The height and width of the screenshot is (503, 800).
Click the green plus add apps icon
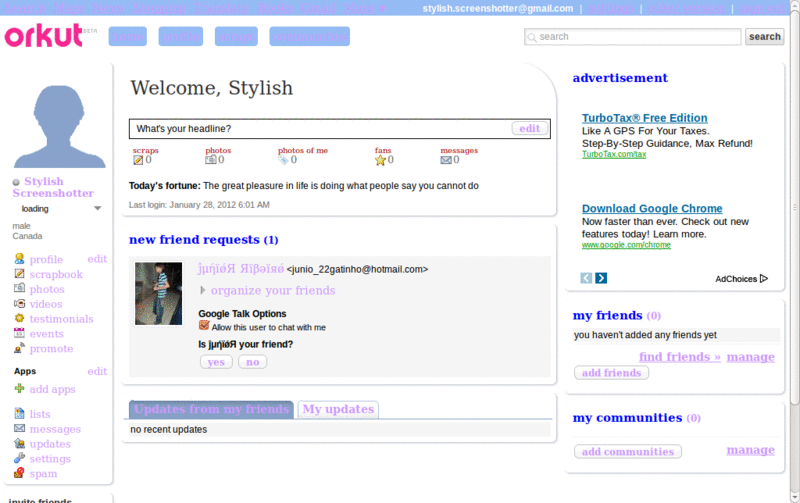coord(19,388)
